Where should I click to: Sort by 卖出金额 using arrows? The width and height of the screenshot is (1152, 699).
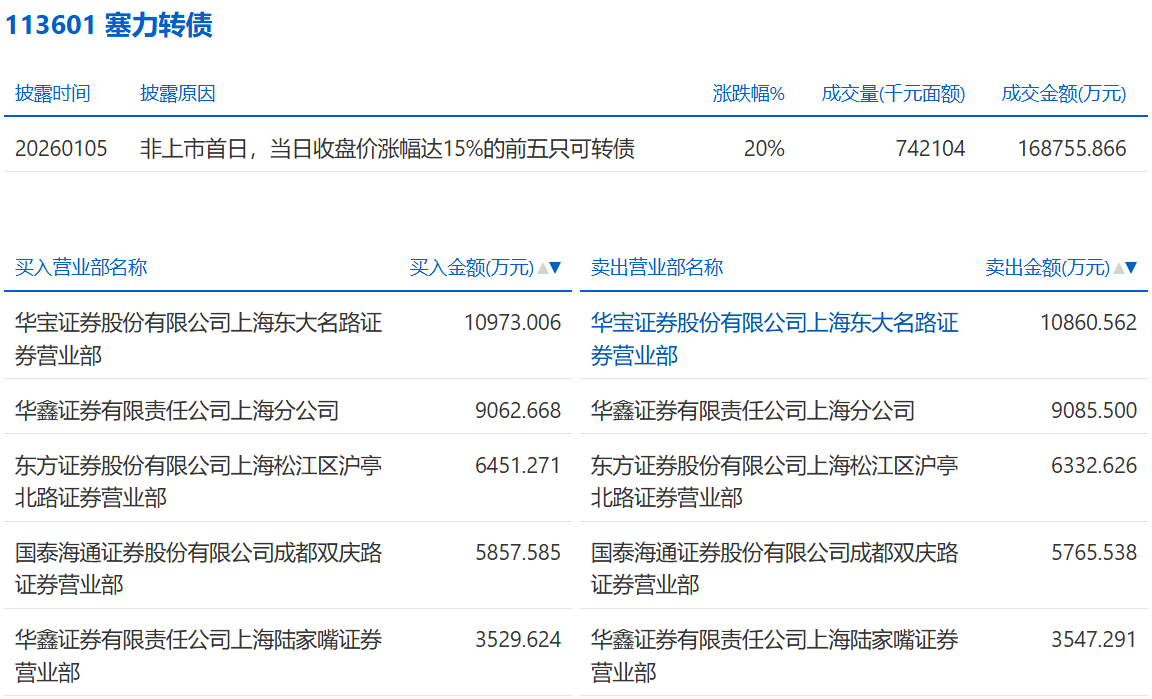pos(1126,268)
